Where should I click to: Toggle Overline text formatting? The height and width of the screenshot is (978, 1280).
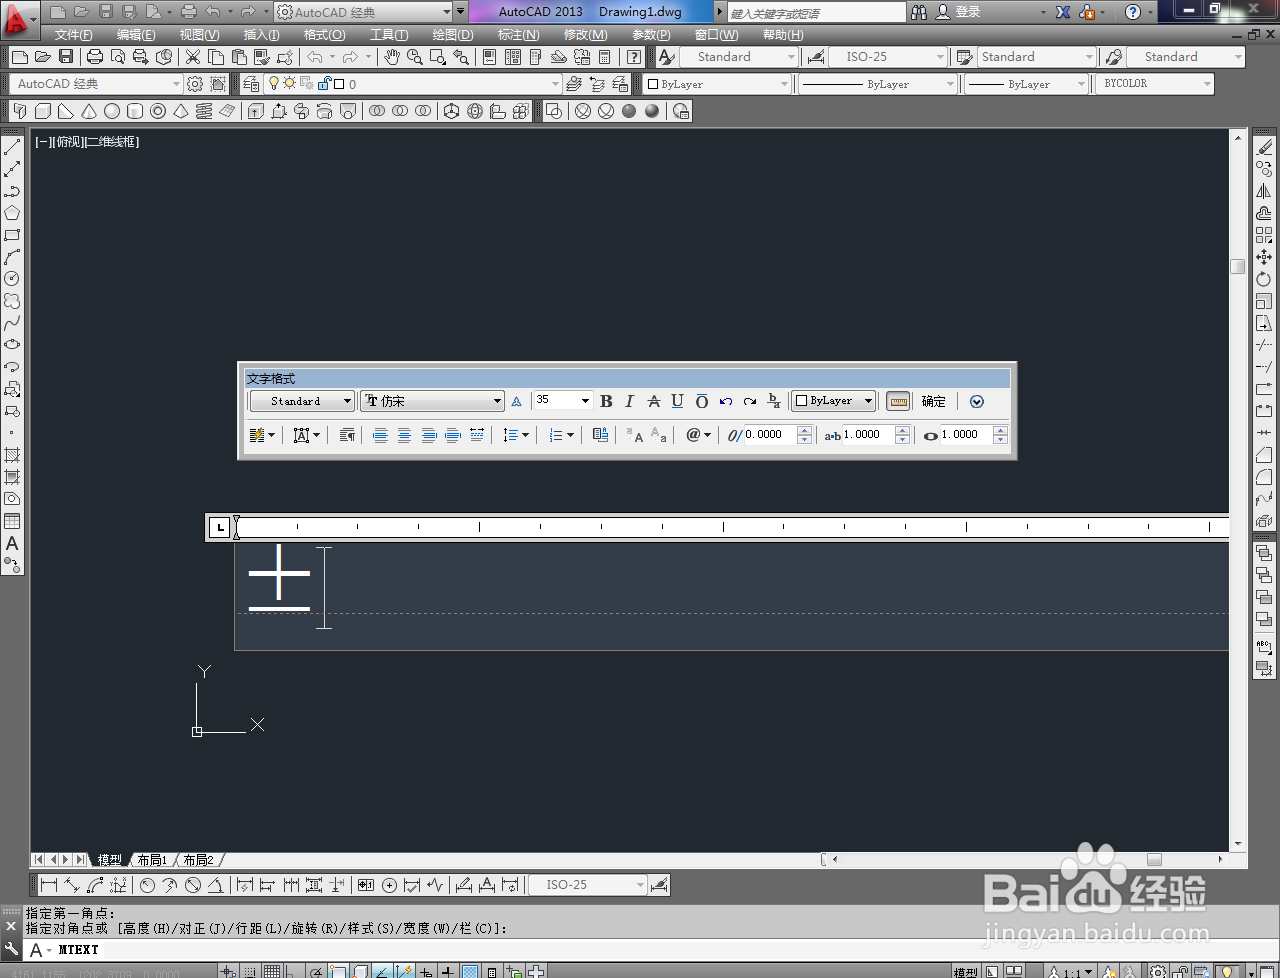[x=701, y=401]
